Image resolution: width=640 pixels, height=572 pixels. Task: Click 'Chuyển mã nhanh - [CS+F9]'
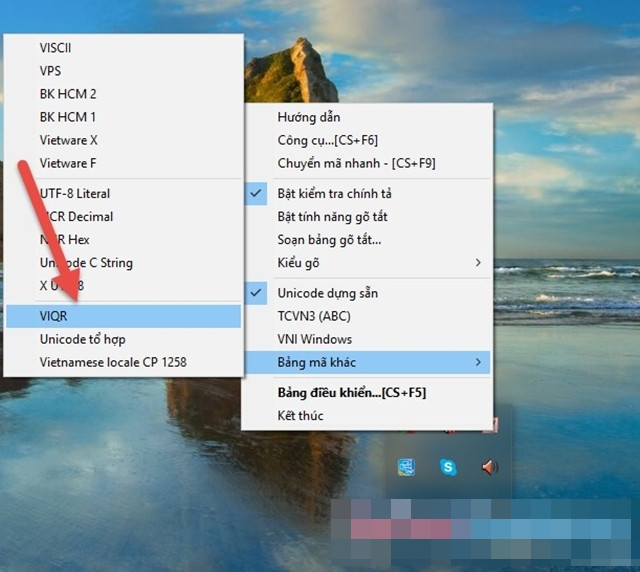(x=356, y=163)
